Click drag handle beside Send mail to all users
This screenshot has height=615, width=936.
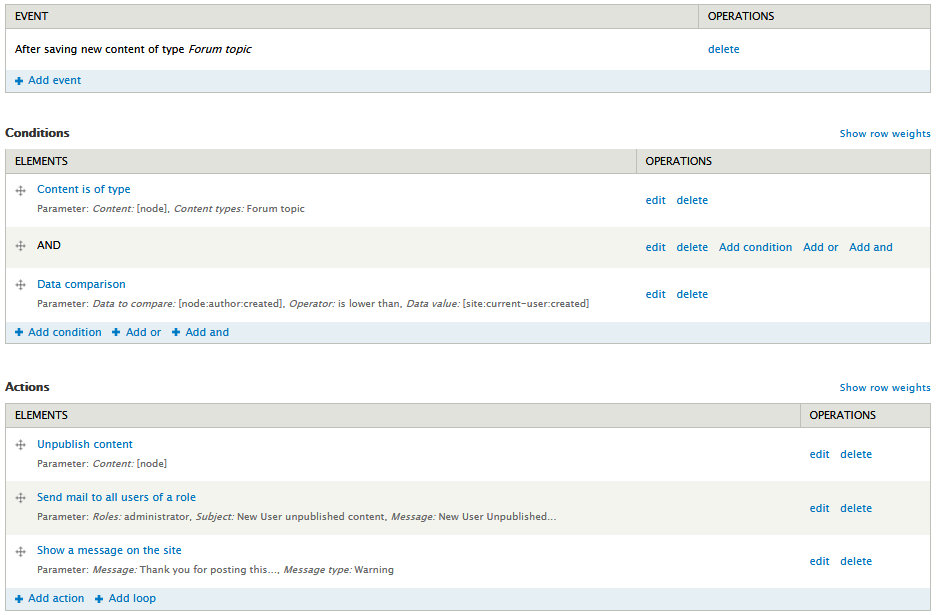click(20, 498)
